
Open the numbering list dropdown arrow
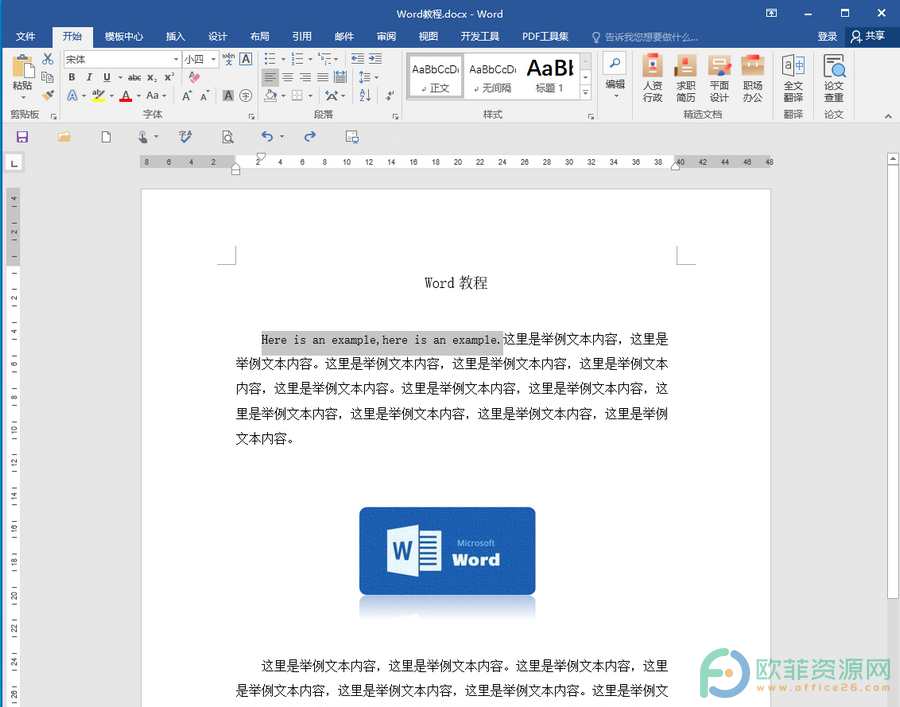(x=311, y=59)
